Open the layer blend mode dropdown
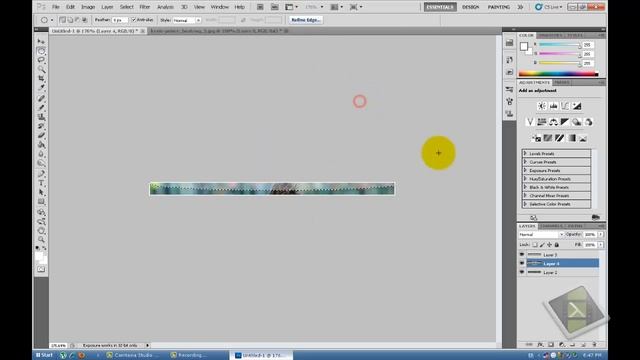Viewport: 640px width, 360px height. (541, 235)
